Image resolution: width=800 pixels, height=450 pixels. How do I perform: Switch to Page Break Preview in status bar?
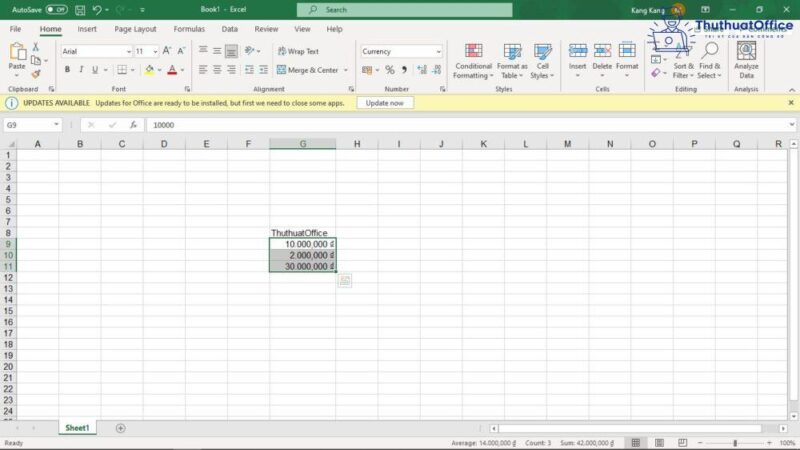(x=683, y=443)
